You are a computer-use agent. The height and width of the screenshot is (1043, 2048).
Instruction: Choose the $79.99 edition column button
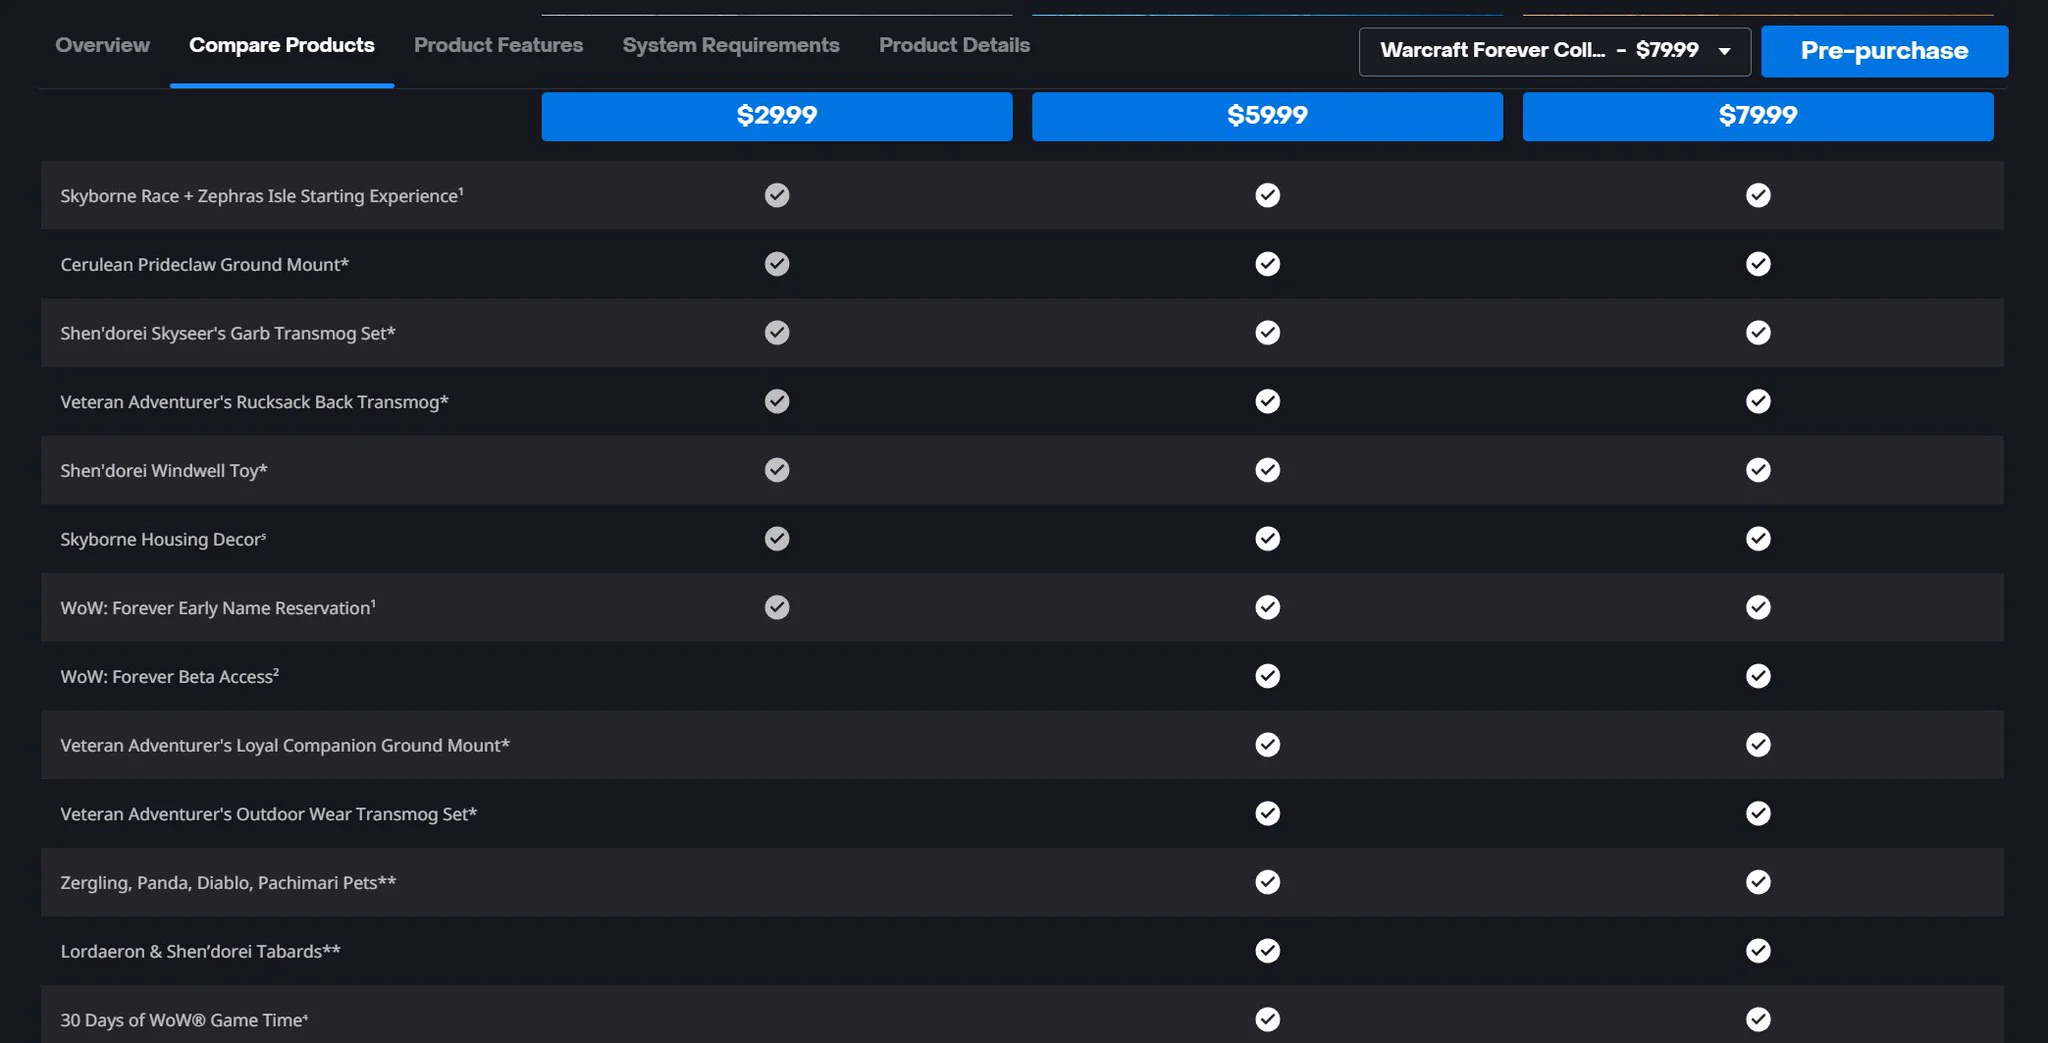1758,116
